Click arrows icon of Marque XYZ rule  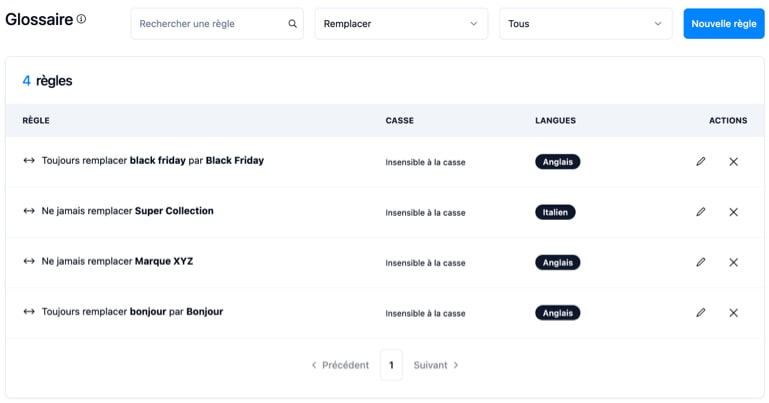[29, 261]
